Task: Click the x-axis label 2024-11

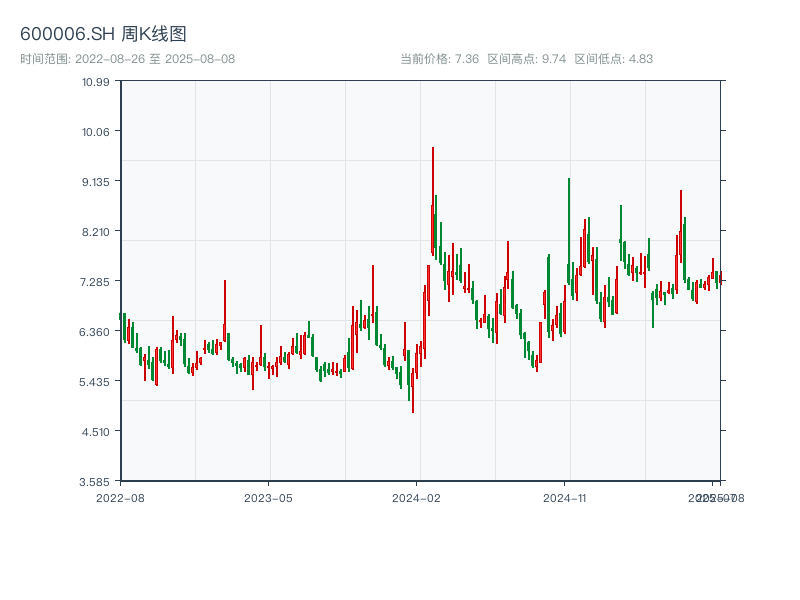Action: coord(564,498)
